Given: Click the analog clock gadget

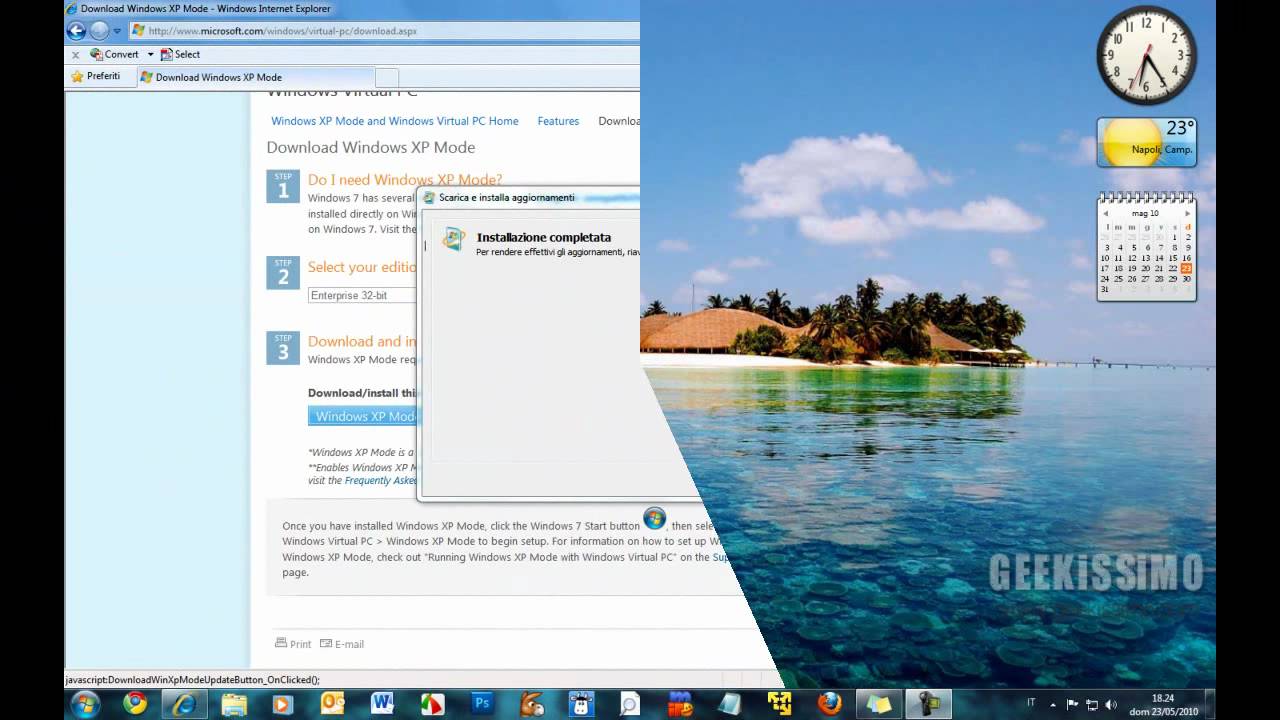Looking at the screenshot, I should [x=1147, y=56].
